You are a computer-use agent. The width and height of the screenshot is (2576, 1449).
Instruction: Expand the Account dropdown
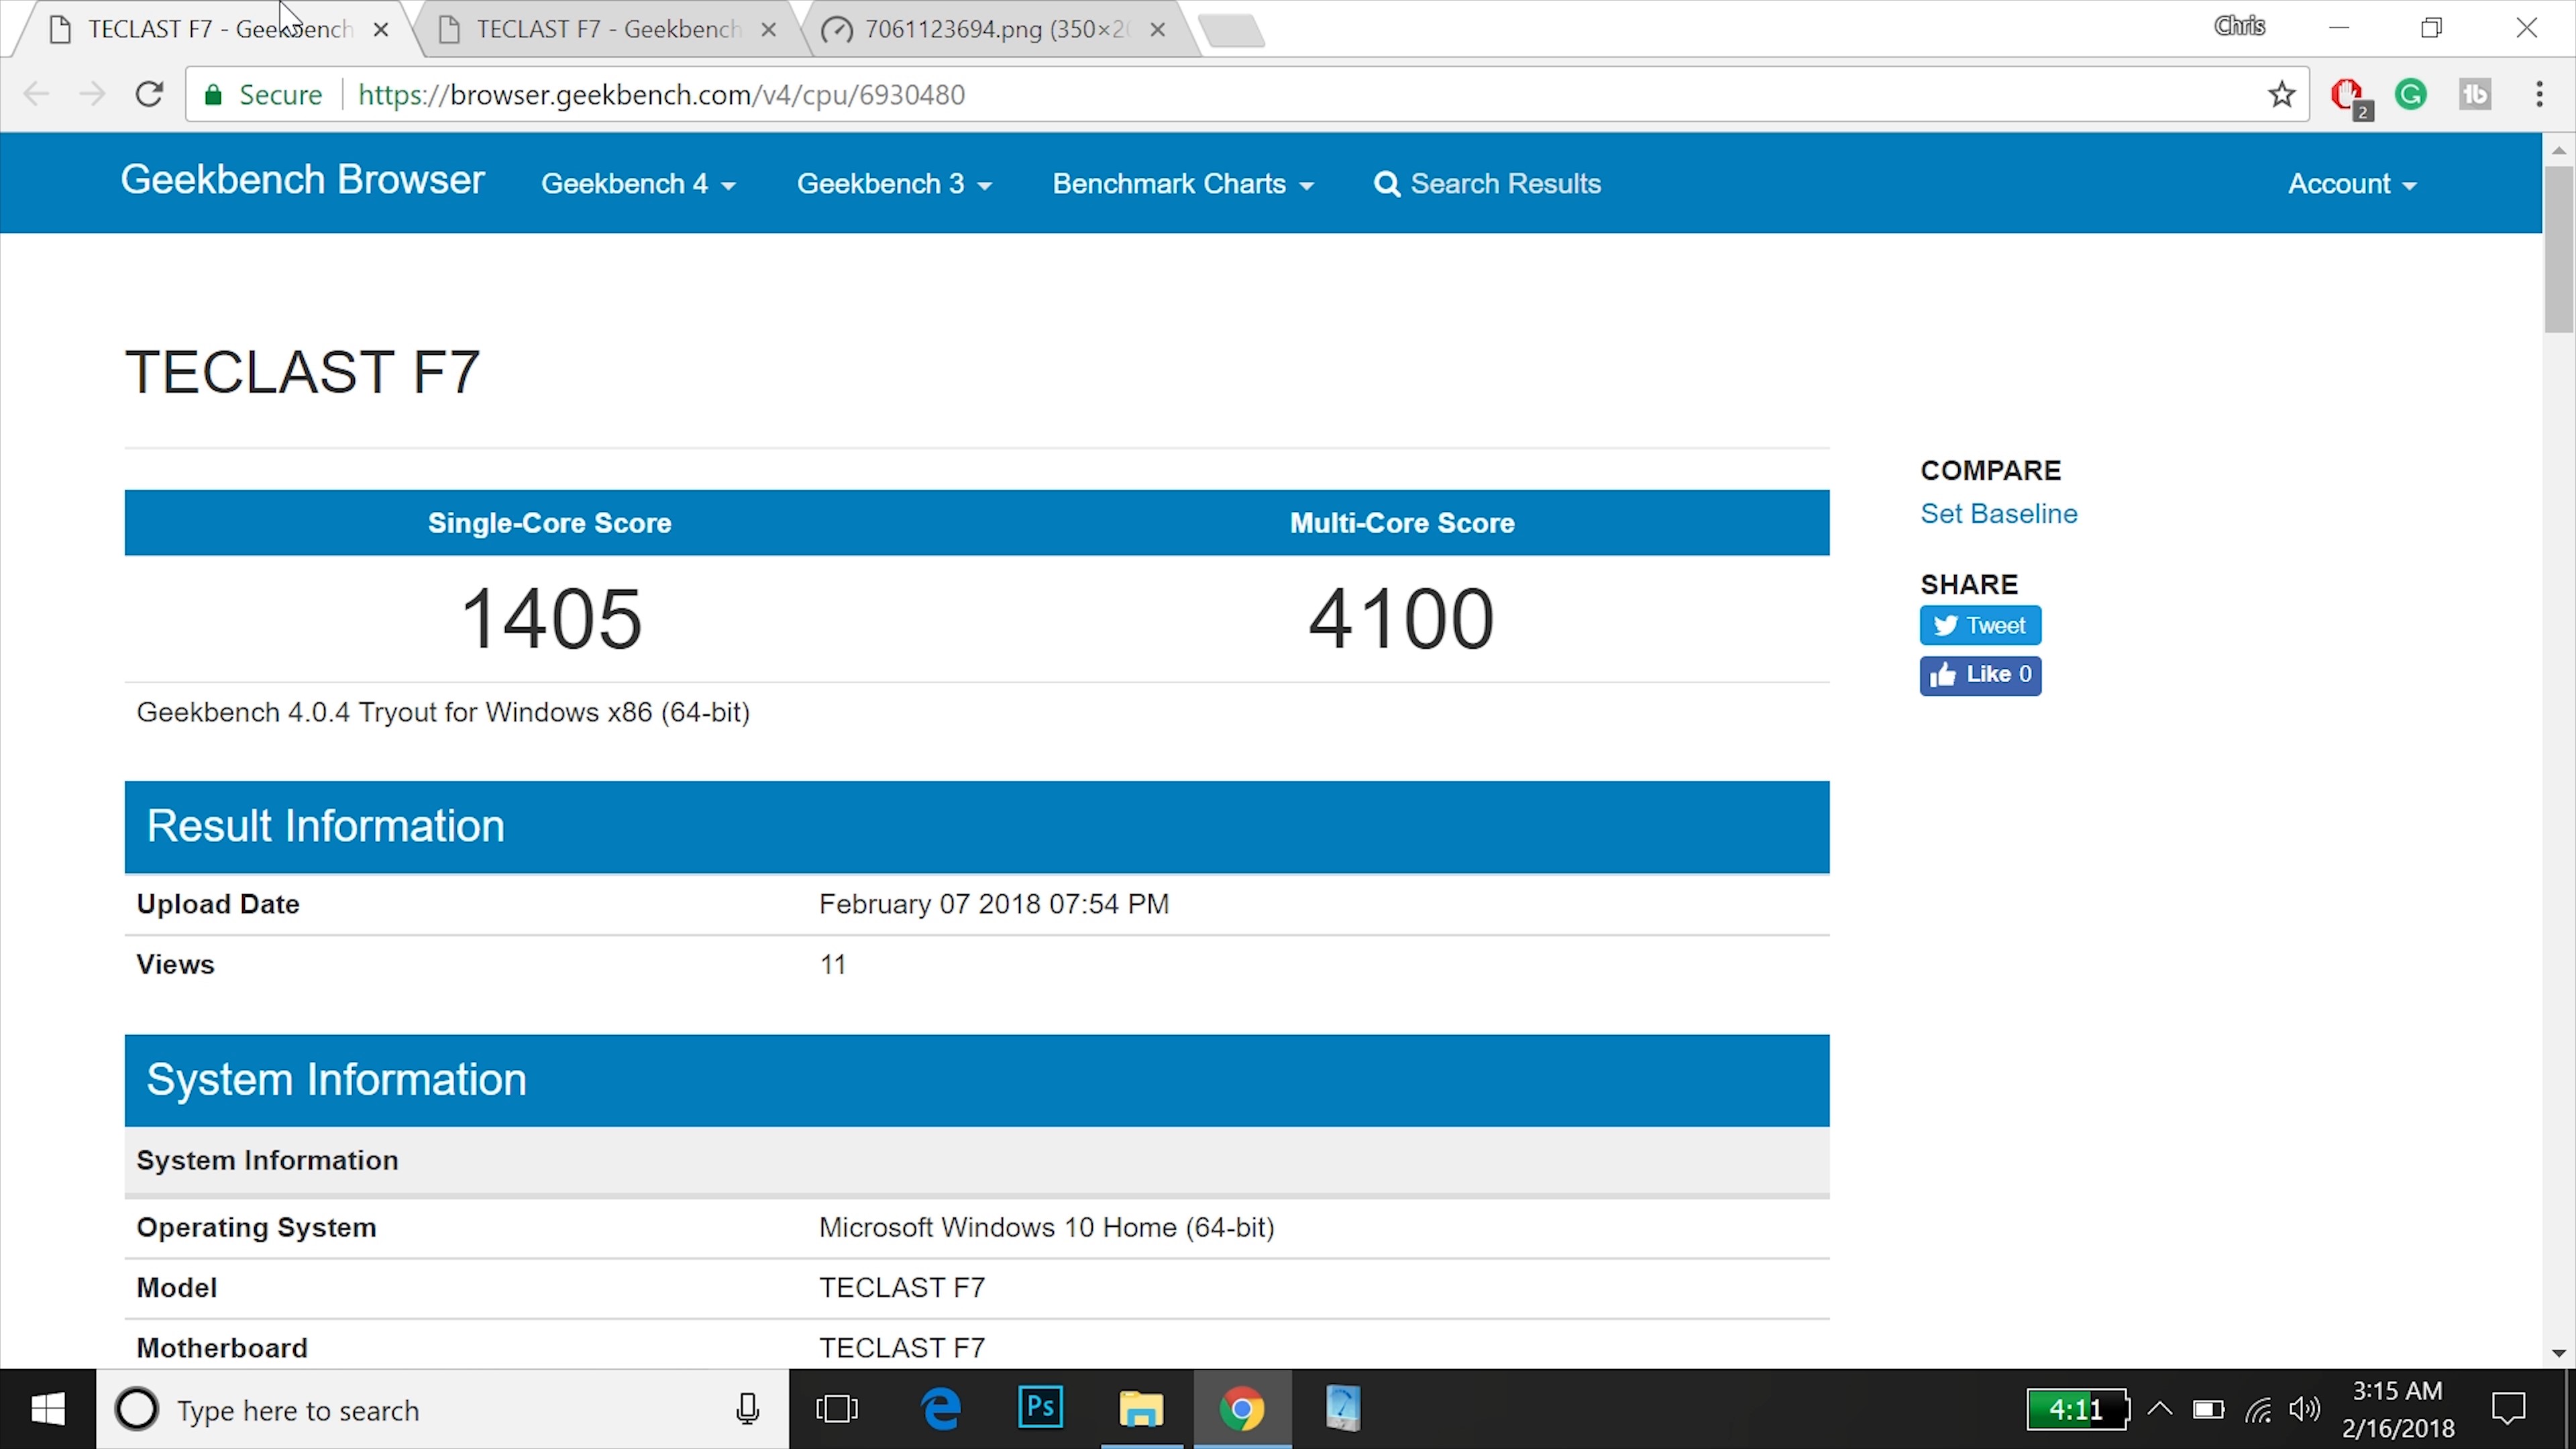(x=2352, y=184)
